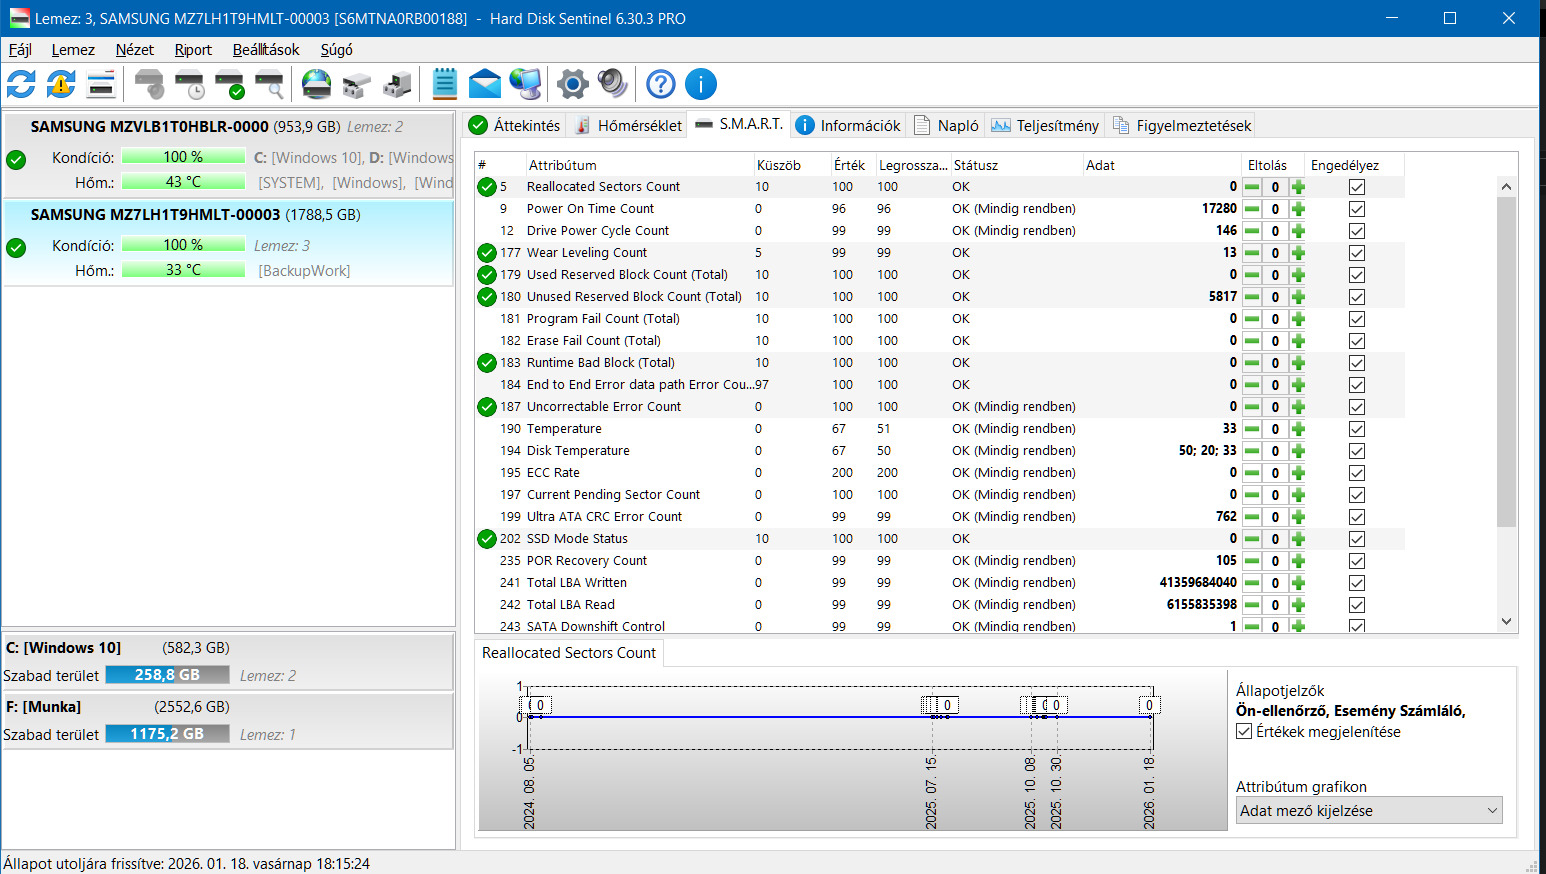Viewport: 1546px width, 874px height.
Task: Uncheck Engedélyez for Reallocated Sectors Count
Action: (x=1356, y=187)
